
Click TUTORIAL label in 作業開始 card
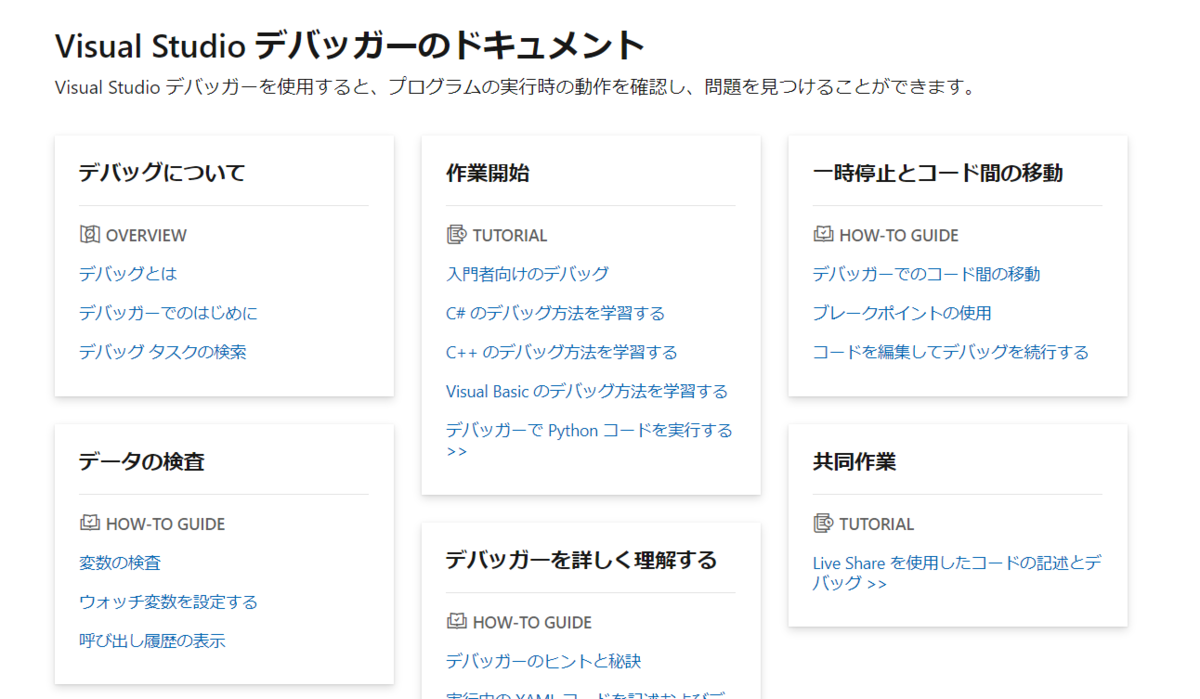(510, 235)
